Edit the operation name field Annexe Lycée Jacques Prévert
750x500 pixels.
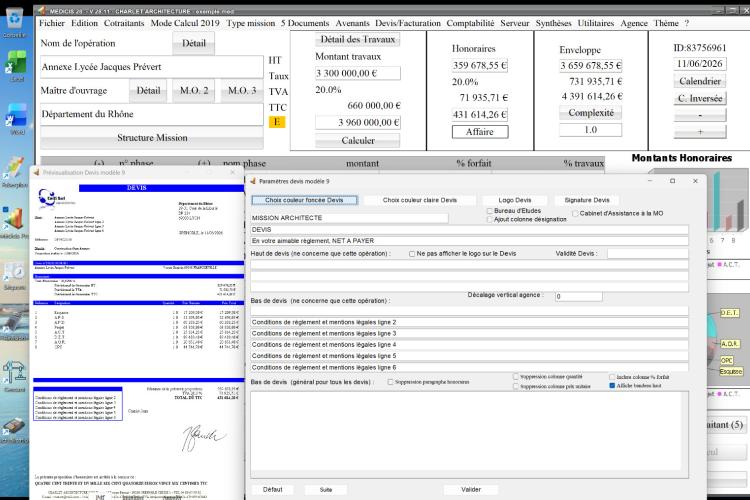point(152,67)
